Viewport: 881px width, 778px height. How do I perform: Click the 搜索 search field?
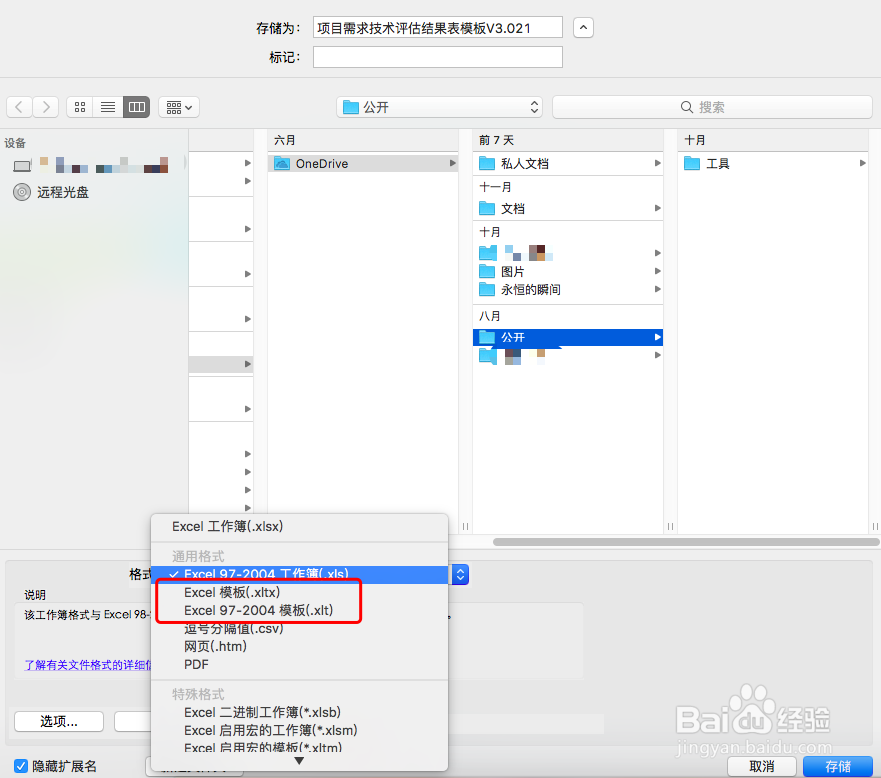coord(712,107)
